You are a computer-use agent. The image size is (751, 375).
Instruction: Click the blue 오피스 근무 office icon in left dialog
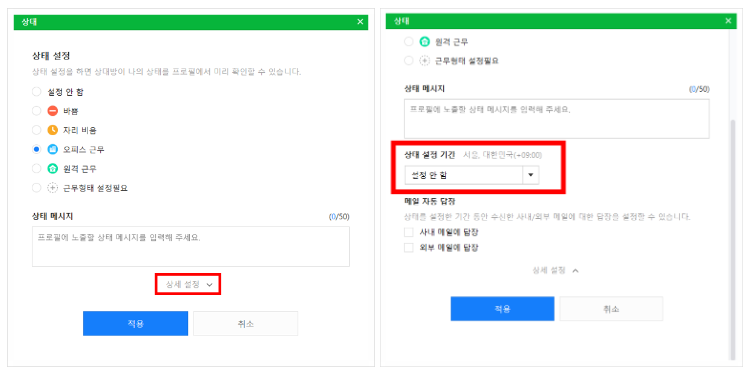tap(53, 149)
